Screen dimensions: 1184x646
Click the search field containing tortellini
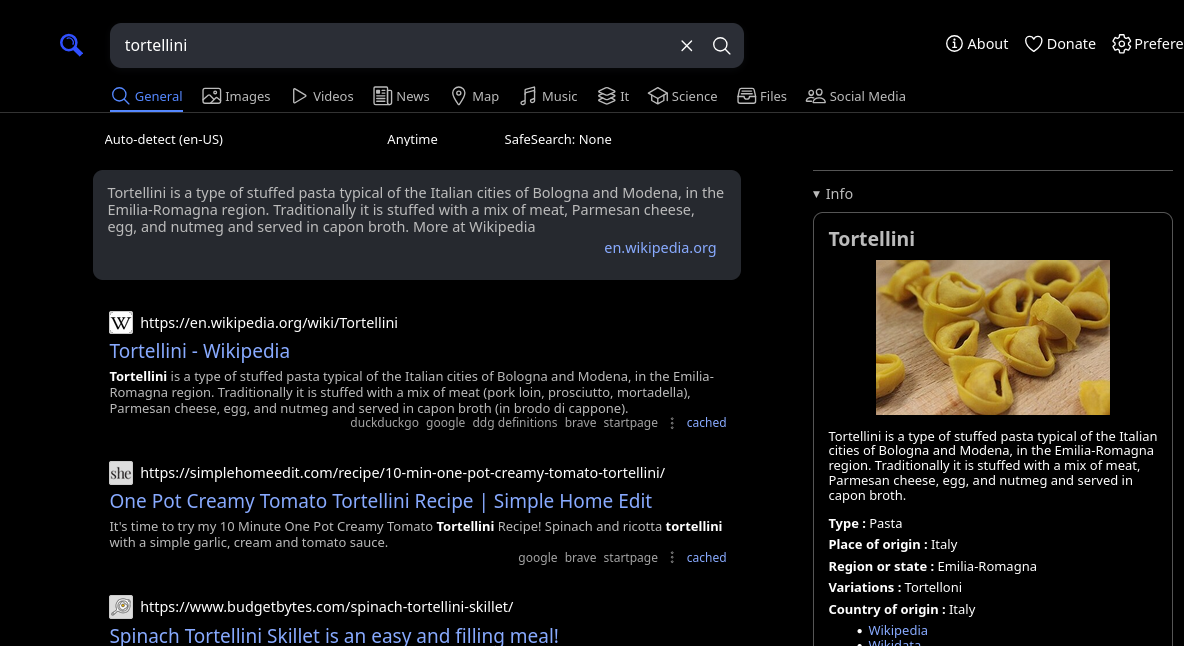[x=393, y=45]
